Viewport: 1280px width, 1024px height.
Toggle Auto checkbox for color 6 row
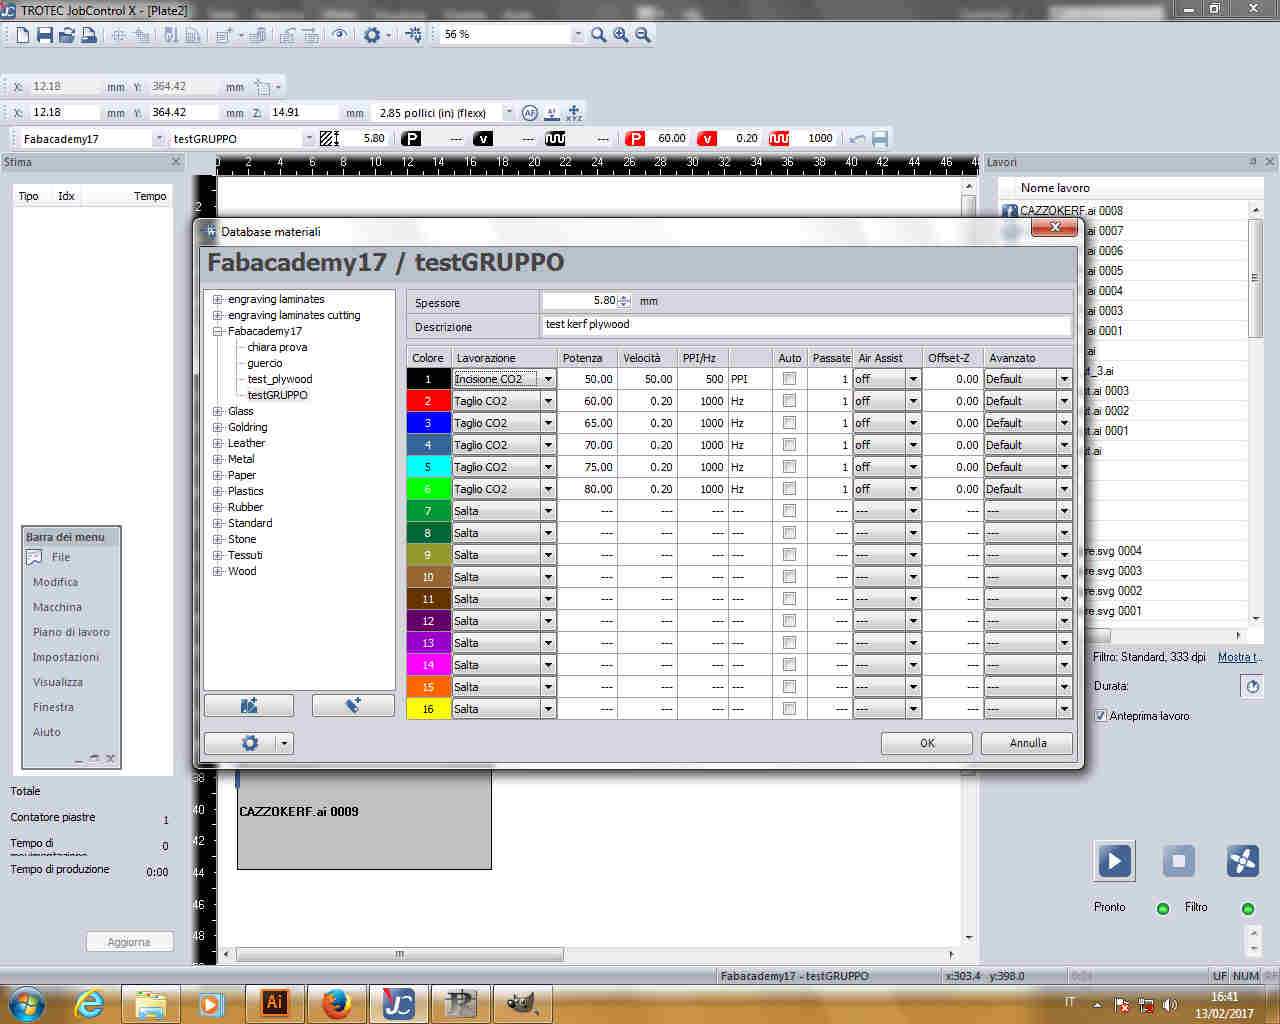789,489
